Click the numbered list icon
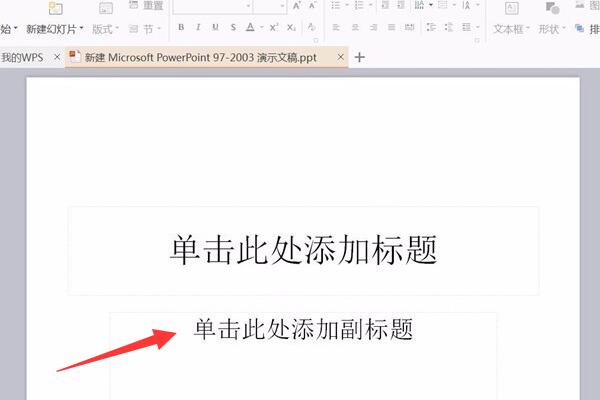Viewport: 600px width, 400px height. pyautogui.click(x=359, y=5)
